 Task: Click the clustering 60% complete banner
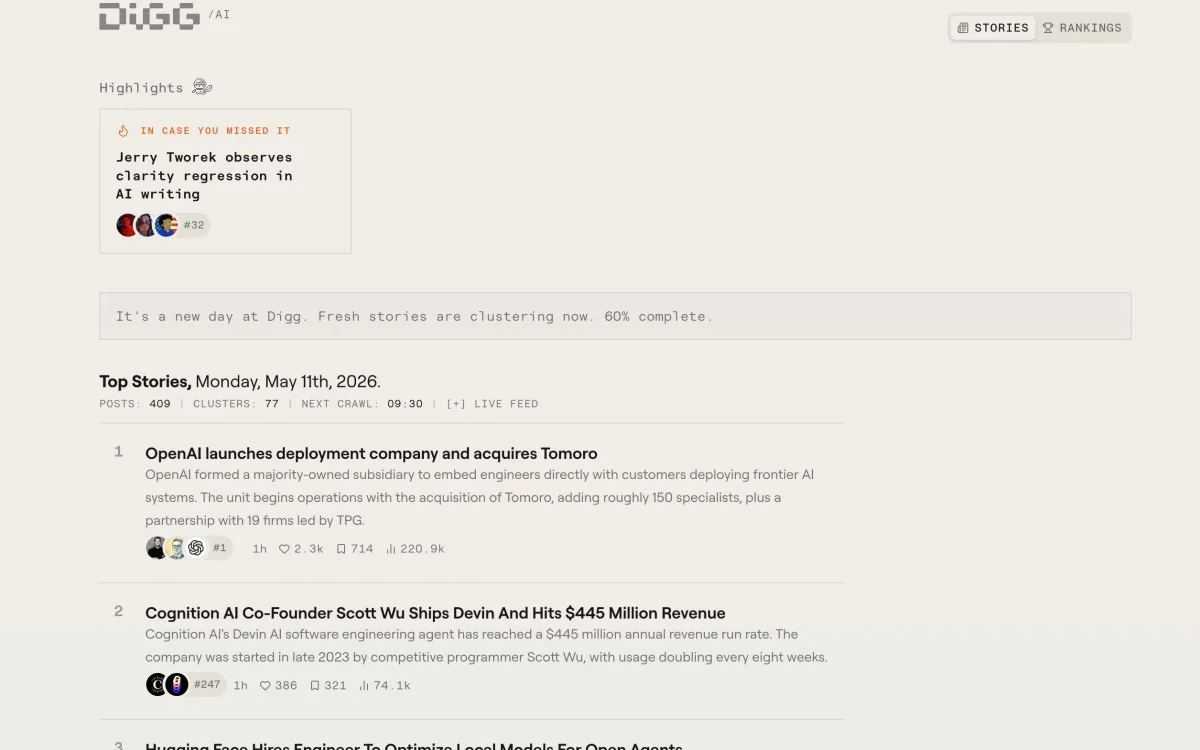tap(615, 316)
